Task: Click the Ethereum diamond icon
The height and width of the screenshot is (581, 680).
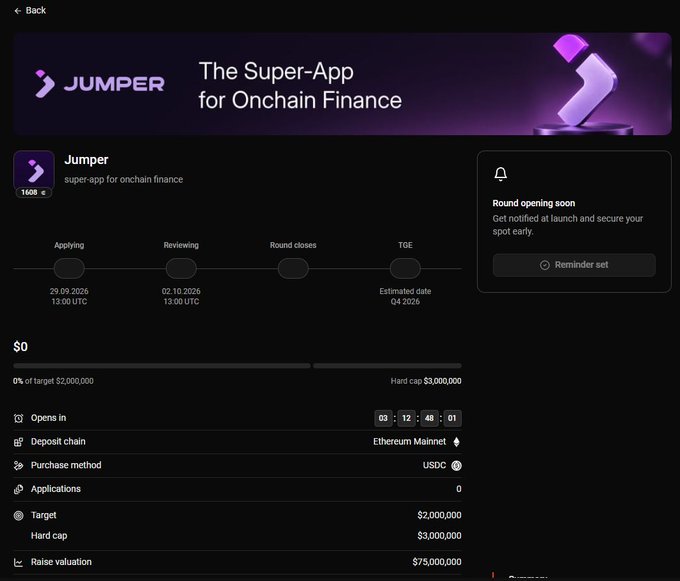Action: (456, 442)
